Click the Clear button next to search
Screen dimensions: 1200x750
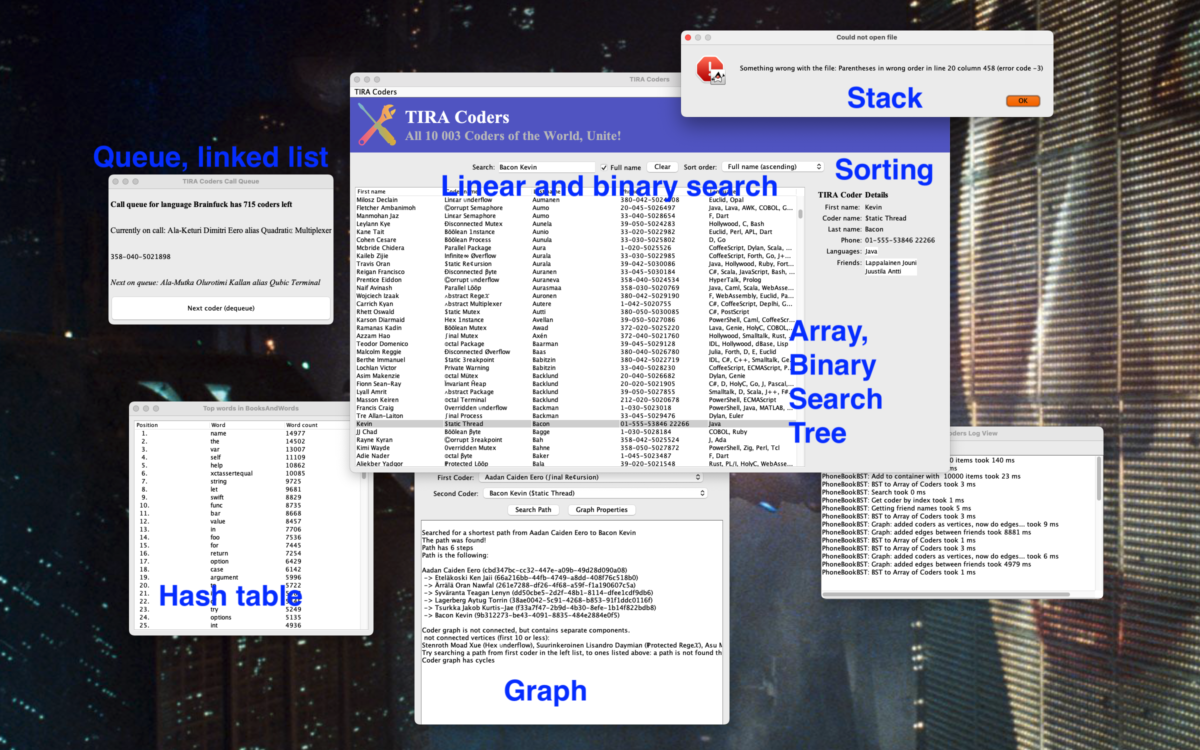coord(661,167)
